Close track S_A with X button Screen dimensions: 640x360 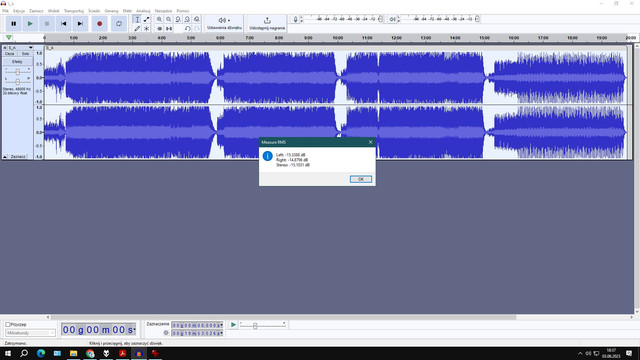click(5, 48)
